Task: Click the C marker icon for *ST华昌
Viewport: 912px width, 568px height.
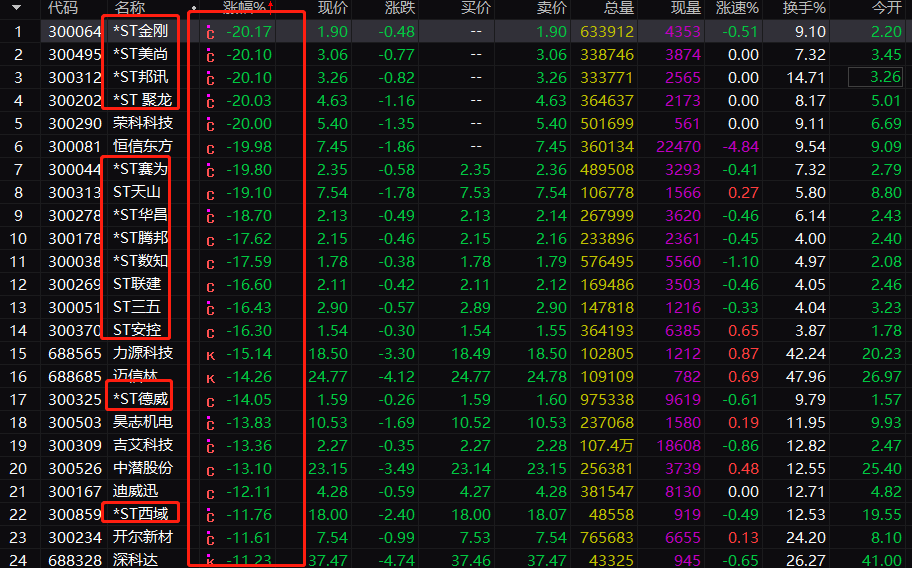Action: tap(210, 216)
